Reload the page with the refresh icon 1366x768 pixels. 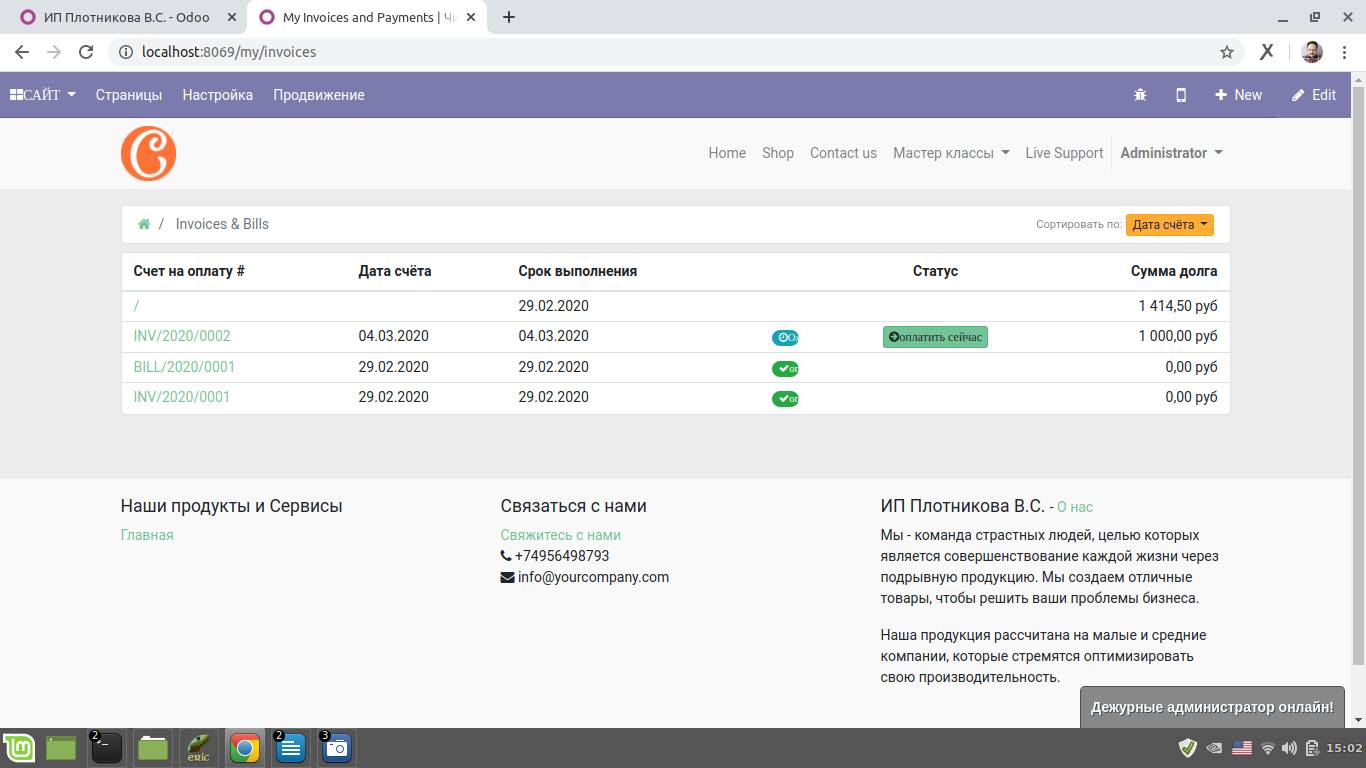click(x=86, y=52)
